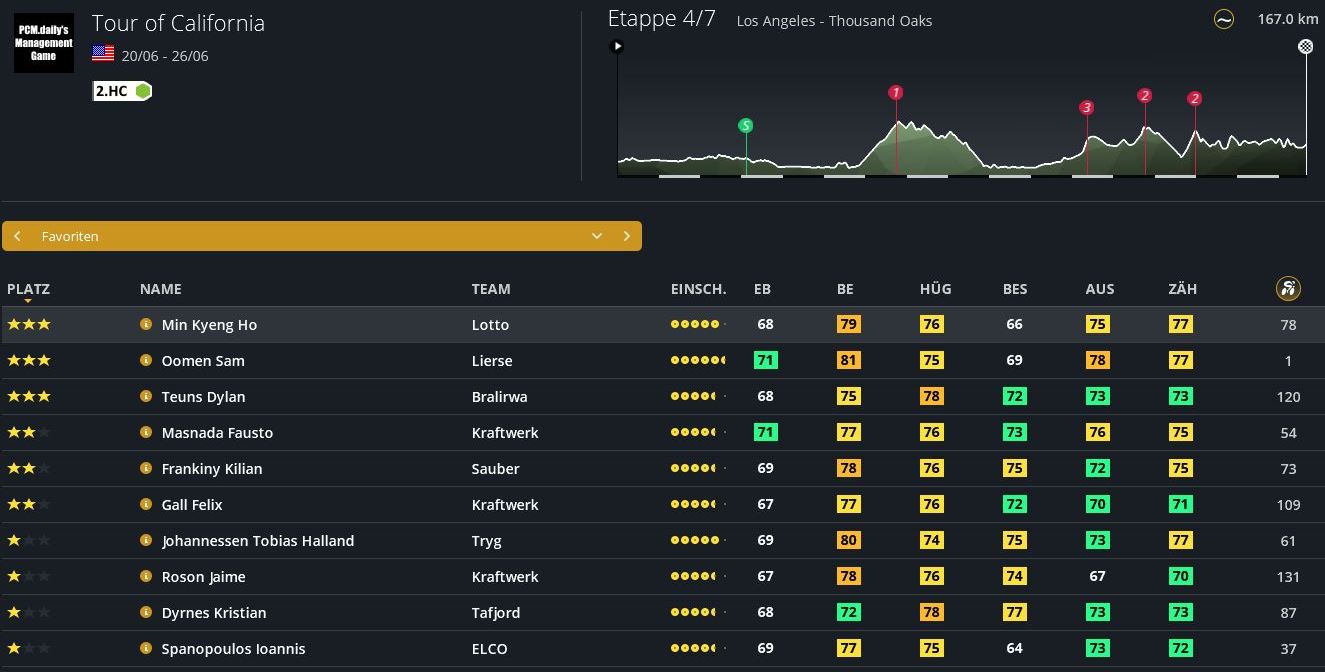
Task: Open rider Masnada Fausto
Action: tap(217, 432)
